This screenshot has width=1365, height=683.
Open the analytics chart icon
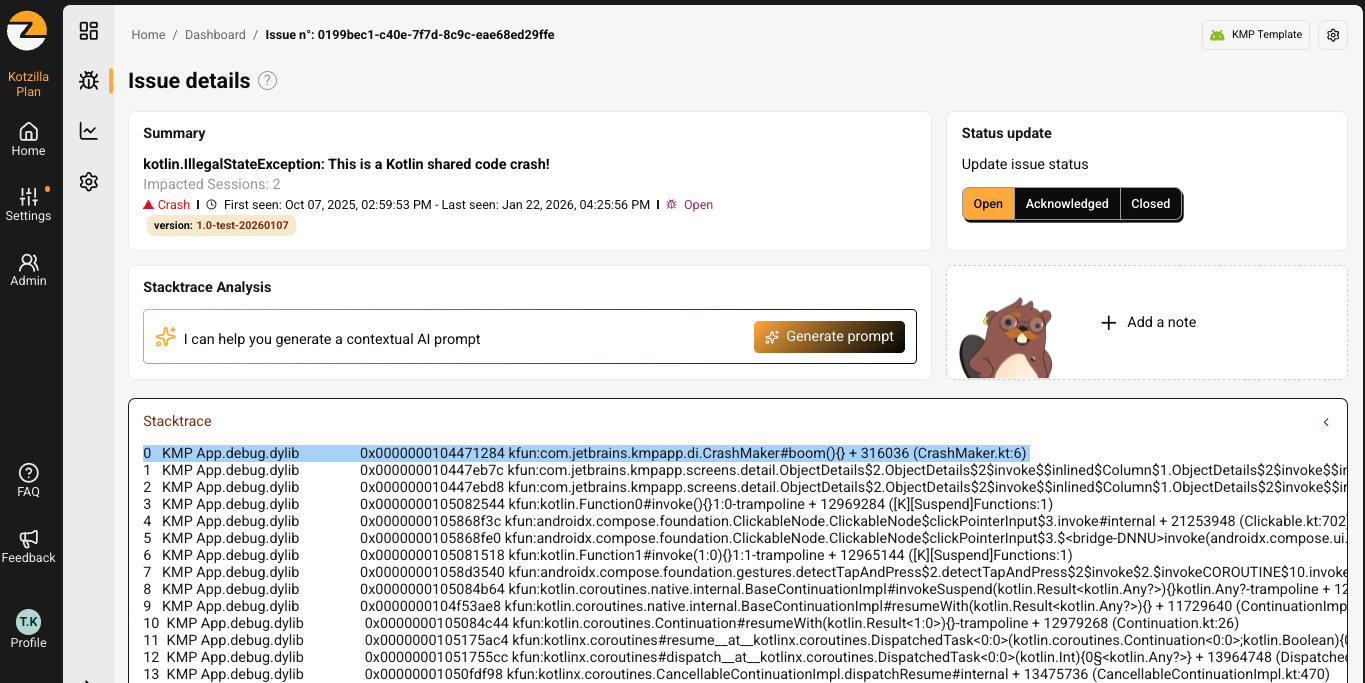coord(89,131)
